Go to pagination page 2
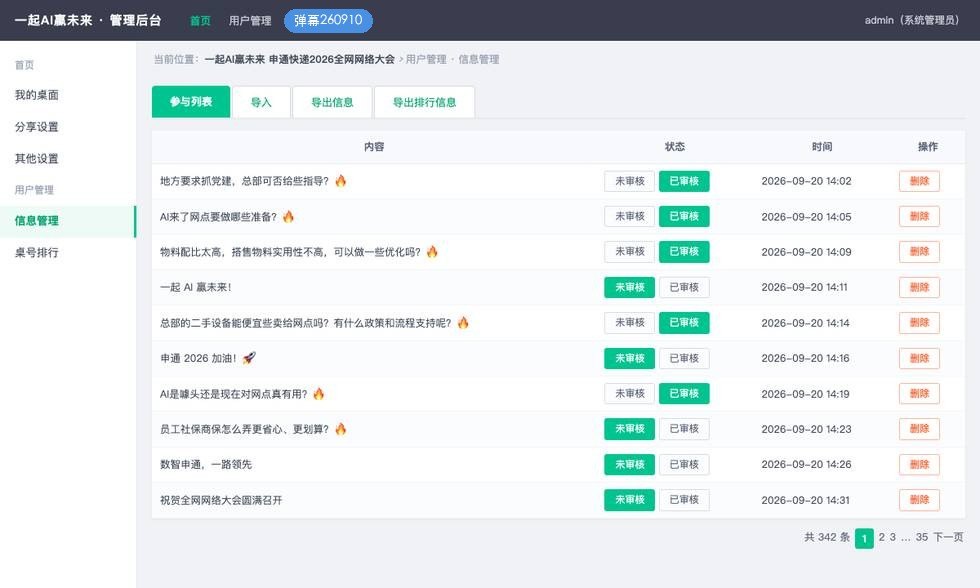The height and width of the screenshot is (588, 980). click(x=881, y=537)
